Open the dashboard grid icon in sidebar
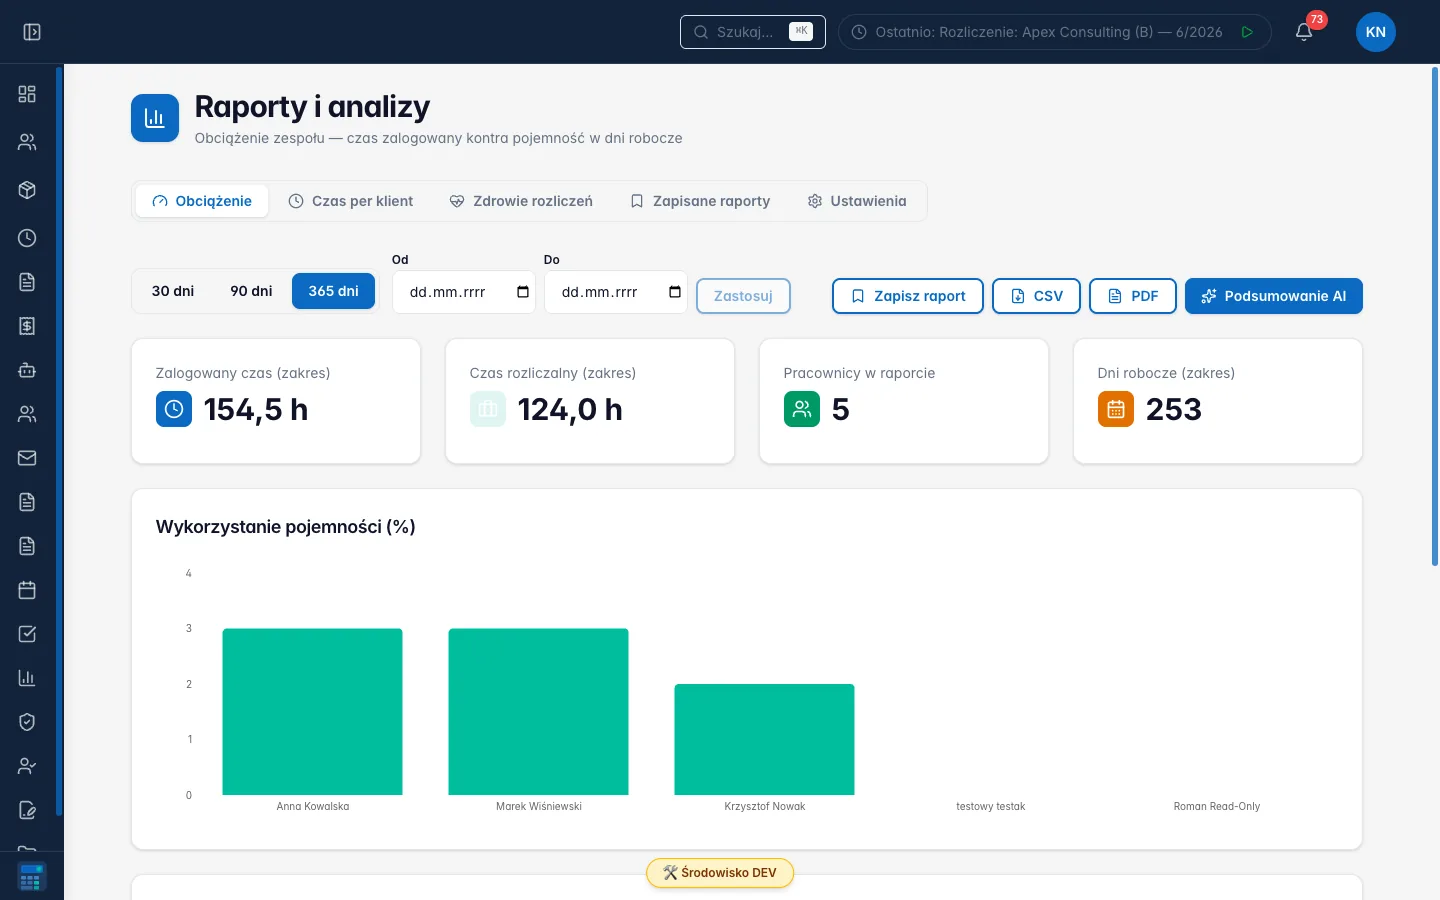The image size is (1440, 900). click(27, 94)
